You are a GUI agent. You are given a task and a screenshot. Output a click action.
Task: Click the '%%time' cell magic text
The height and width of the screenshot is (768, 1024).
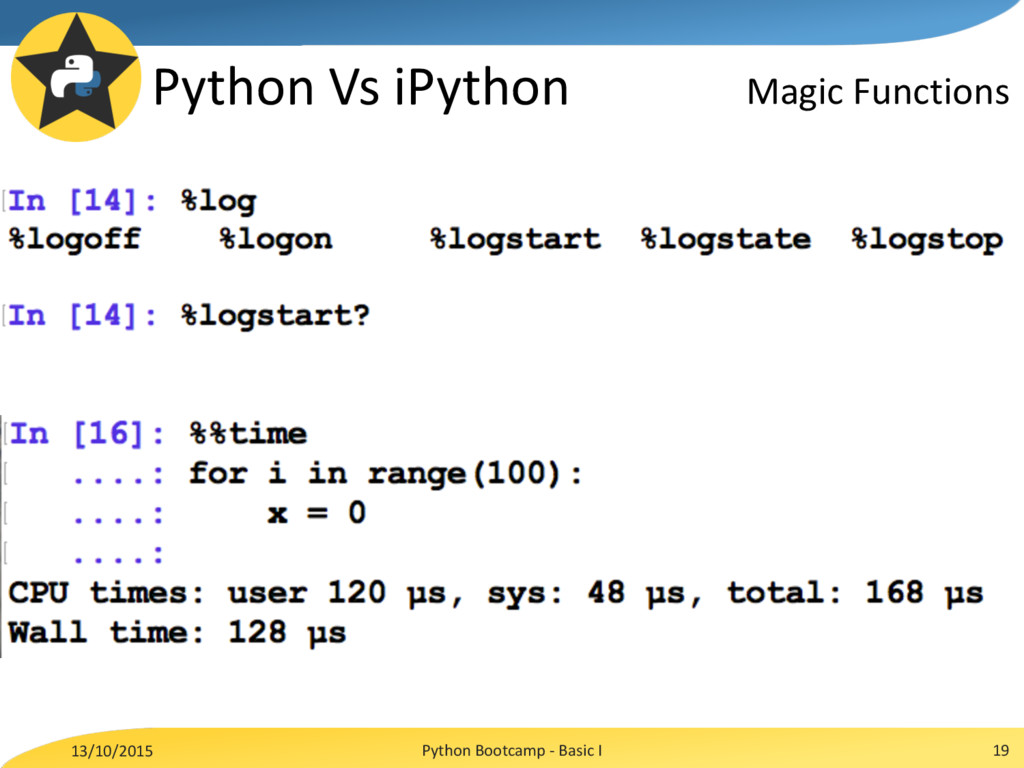(248, 434)
